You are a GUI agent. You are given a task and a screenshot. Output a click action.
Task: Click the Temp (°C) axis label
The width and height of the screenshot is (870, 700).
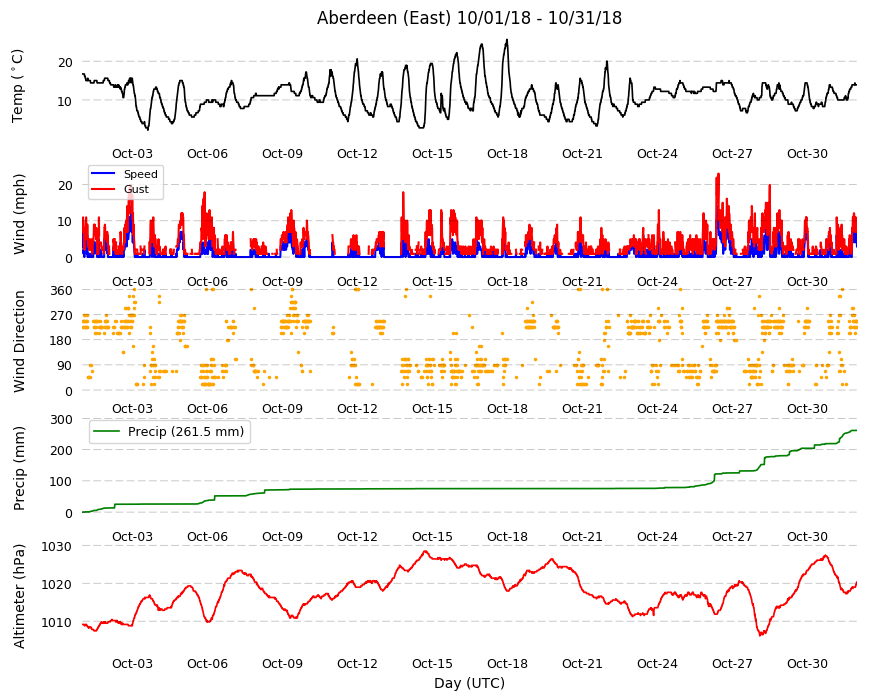coord(18,85)
